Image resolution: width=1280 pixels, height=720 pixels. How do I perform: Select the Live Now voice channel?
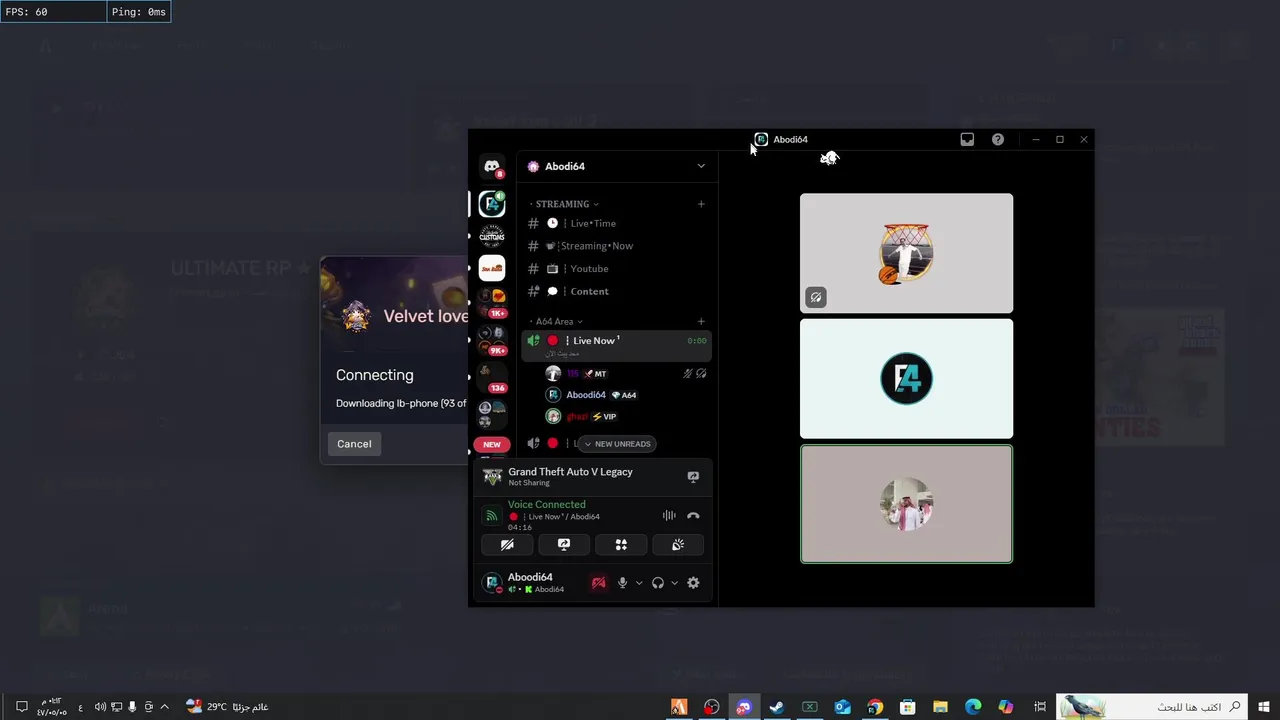click(616, 345)
